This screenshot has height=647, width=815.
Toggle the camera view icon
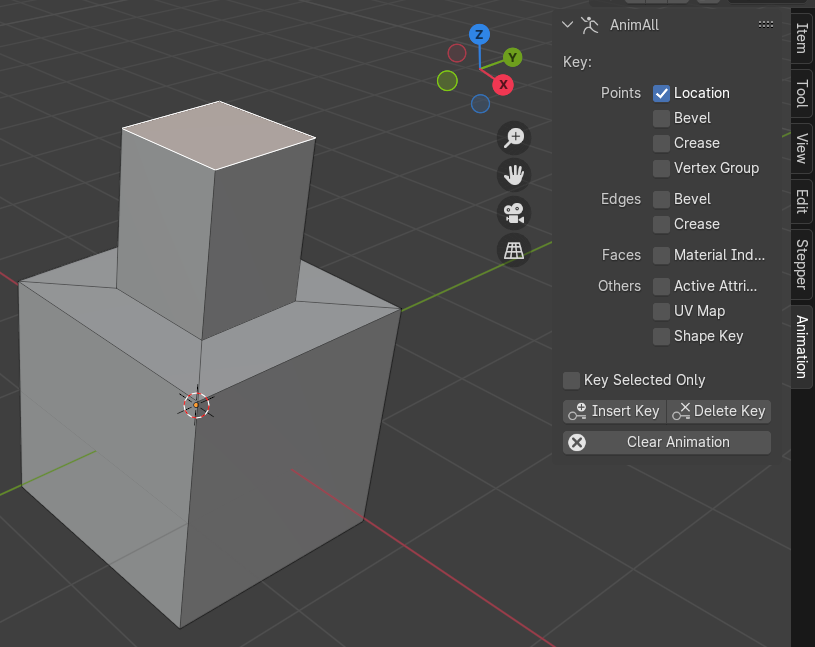tap(514, 213)
